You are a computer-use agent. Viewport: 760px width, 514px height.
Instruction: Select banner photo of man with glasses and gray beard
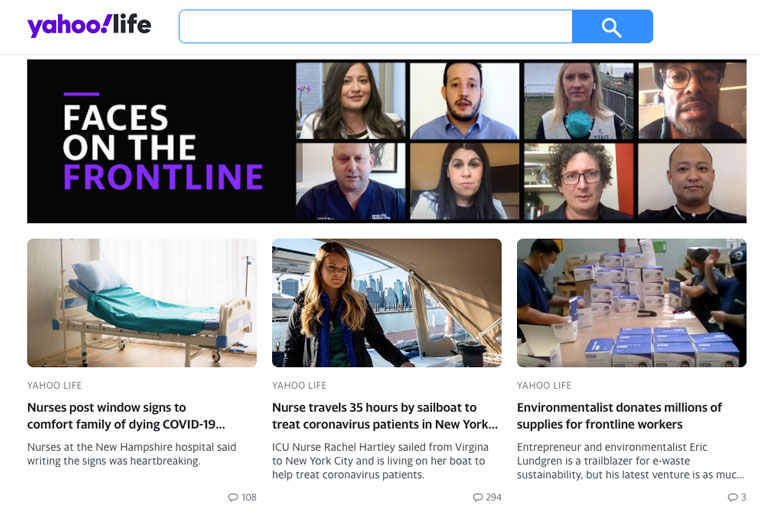[693, 101]
